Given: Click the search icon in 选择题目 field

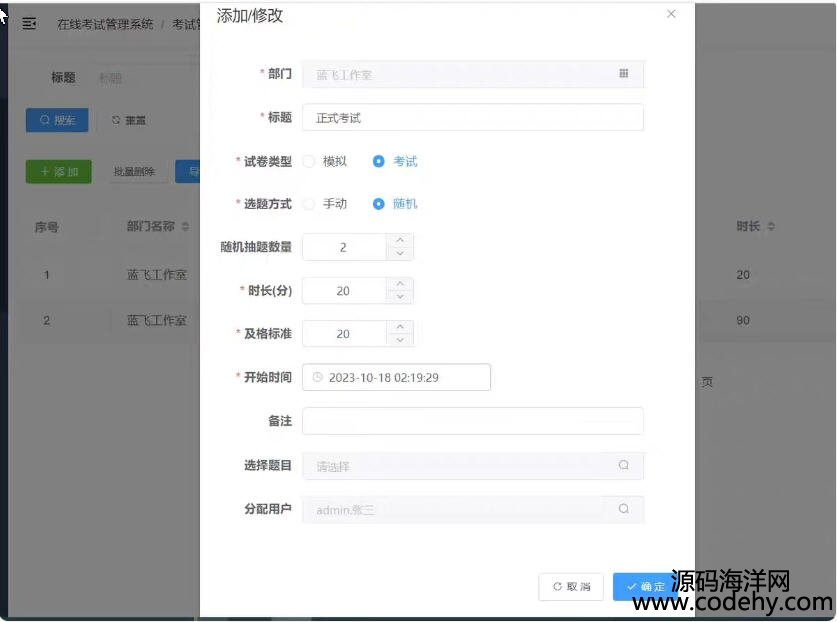Looking at the screenshot, I should pyautogui.click(x=623, y=466).
